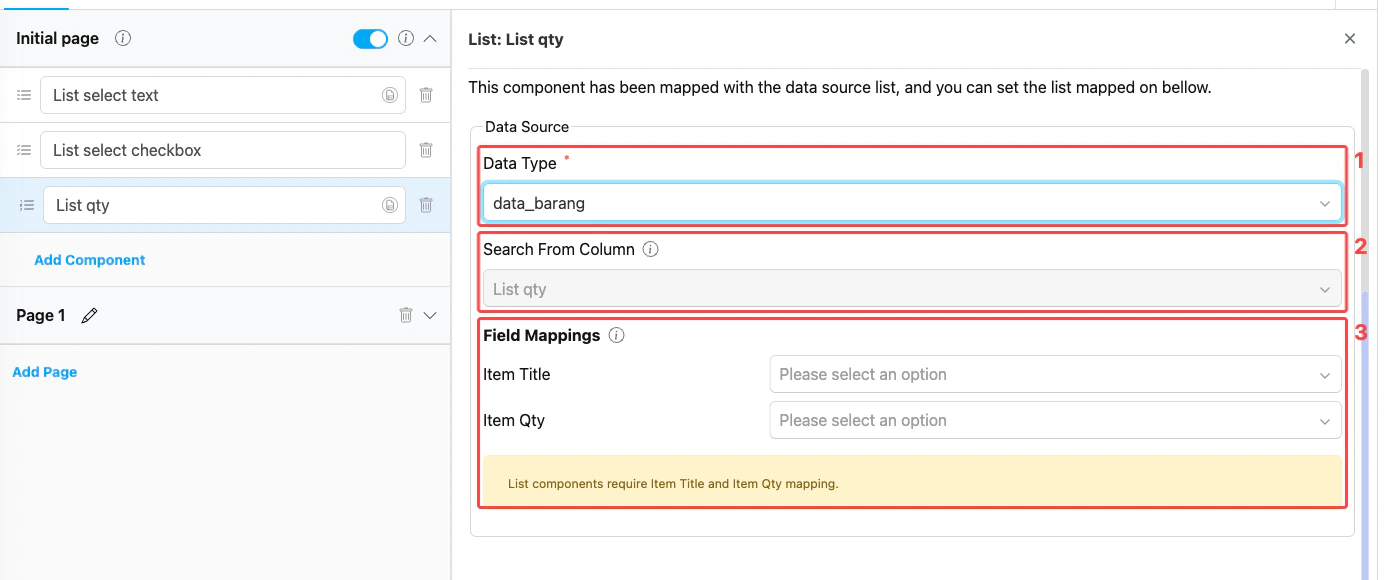The height and width of the screenshot is (580, 1400).
Task: Open the Data Type dropdown showing data_barang
Action: pos(912,203)
